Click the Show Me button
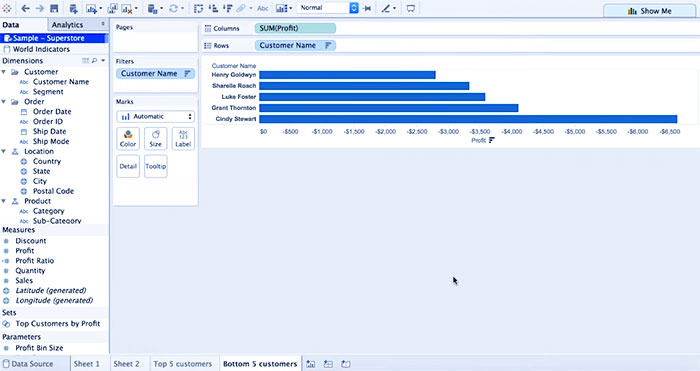This screenshot has height=371, width=700. (x=650, y=11)
